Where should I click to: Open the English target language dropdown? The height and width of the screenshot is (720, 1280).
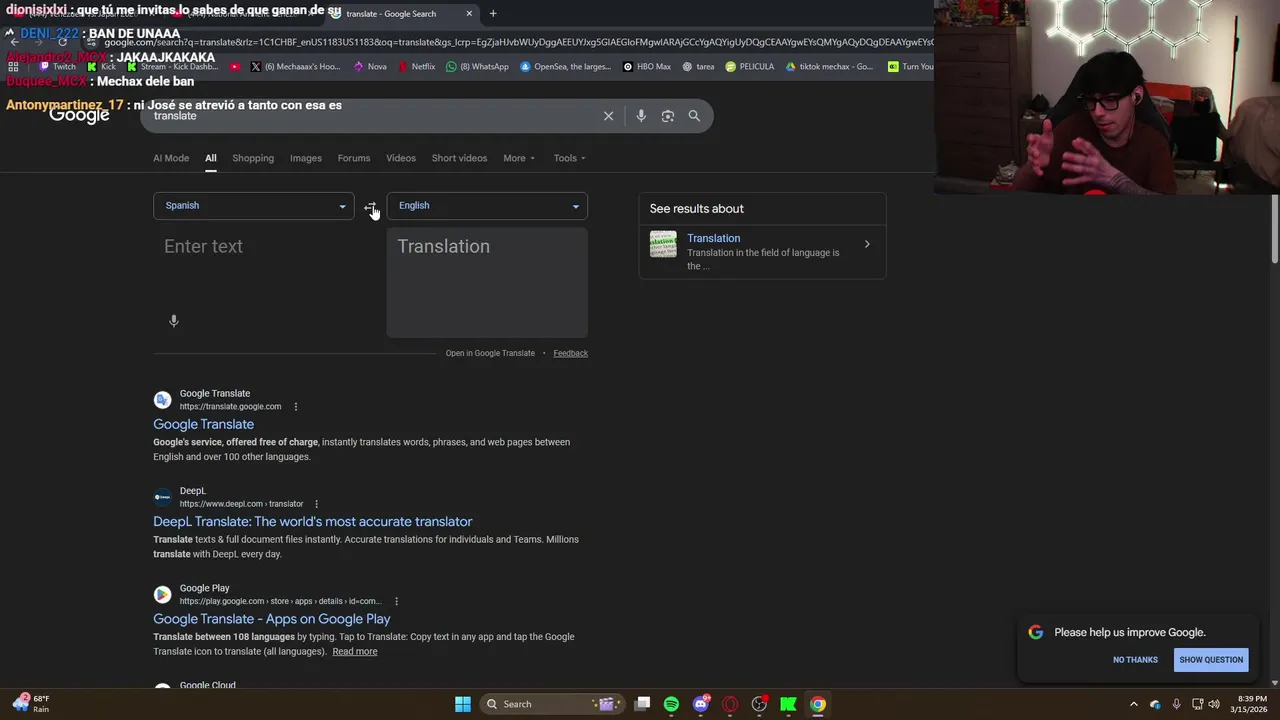(x=487, y=206)
